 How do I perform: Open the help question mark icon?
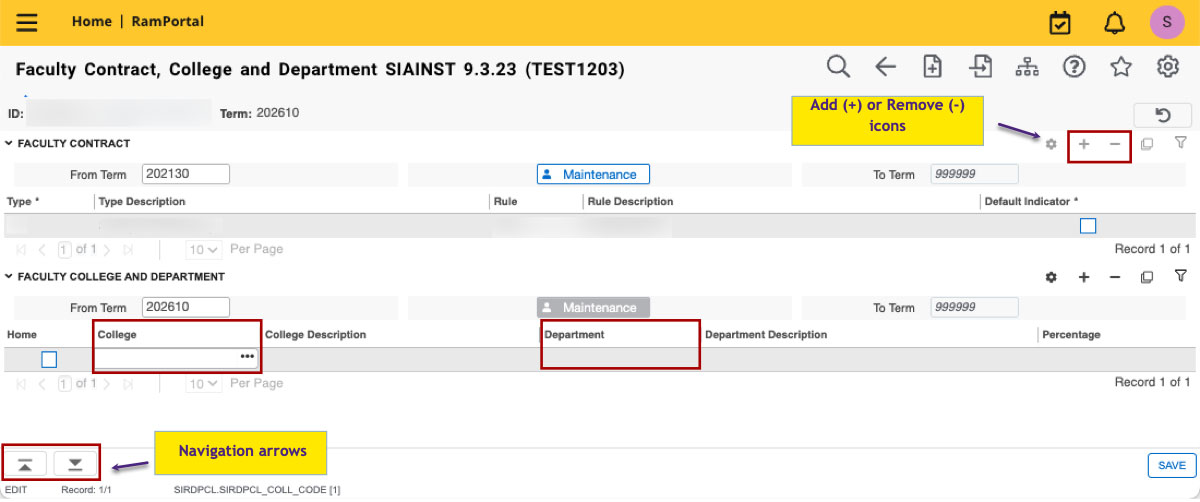tap(1074, 67)
